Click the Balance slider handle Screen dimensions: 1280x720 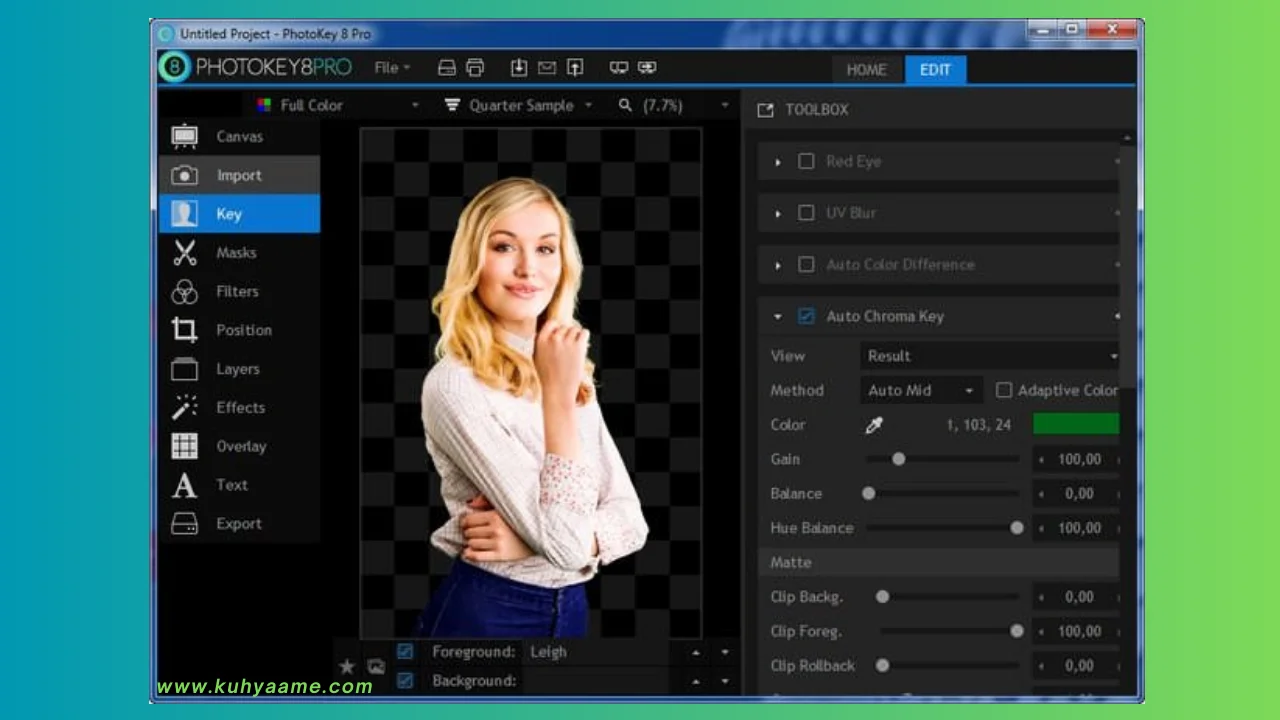[869, 493]
